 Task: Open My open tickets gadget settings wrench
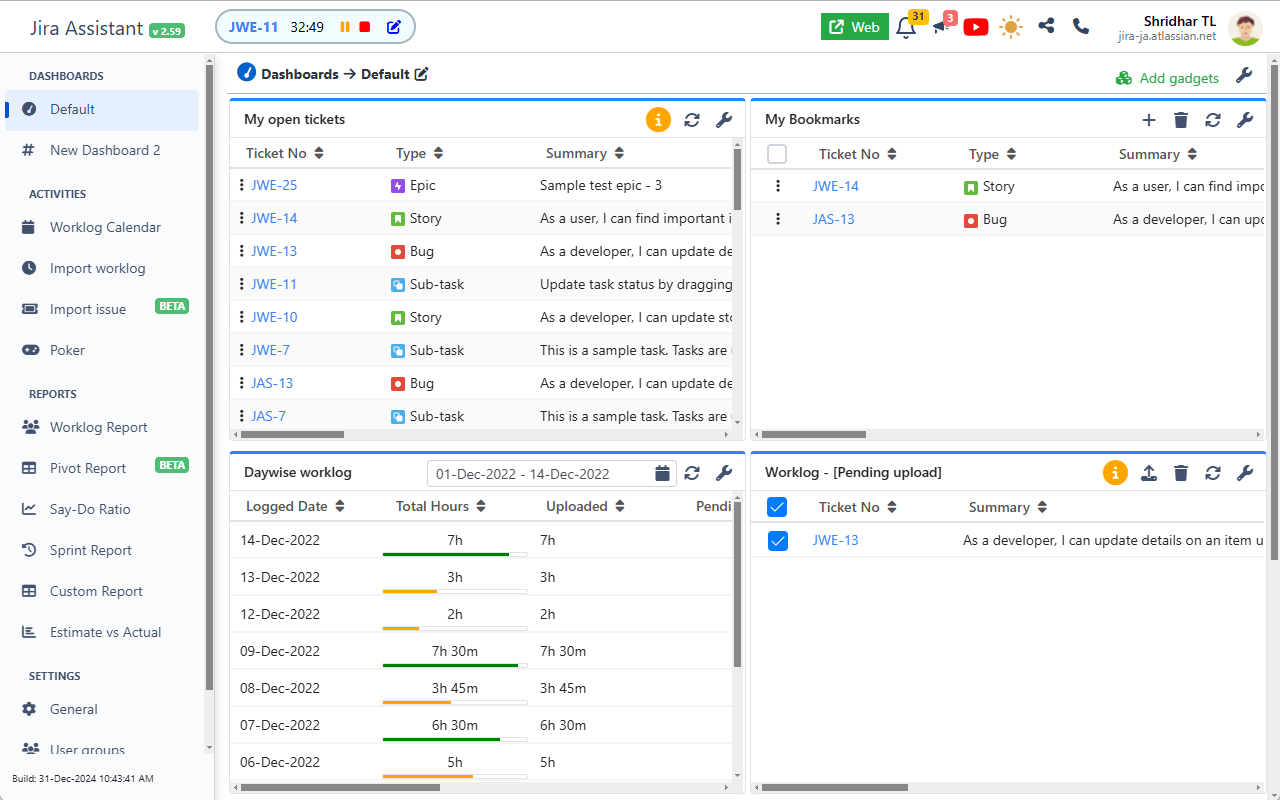pyautogui.click(x=724, y=120)
